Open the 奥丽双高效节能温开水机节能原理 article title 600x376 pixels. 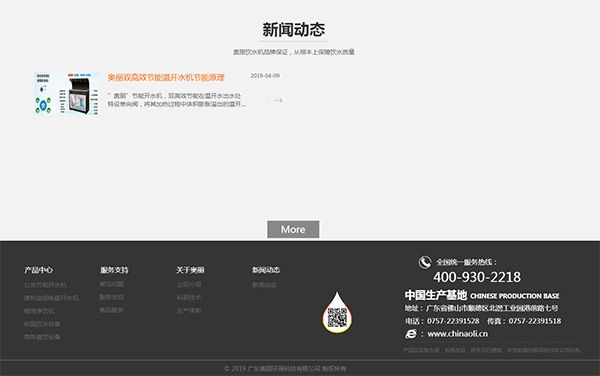(x=166, y=78)
